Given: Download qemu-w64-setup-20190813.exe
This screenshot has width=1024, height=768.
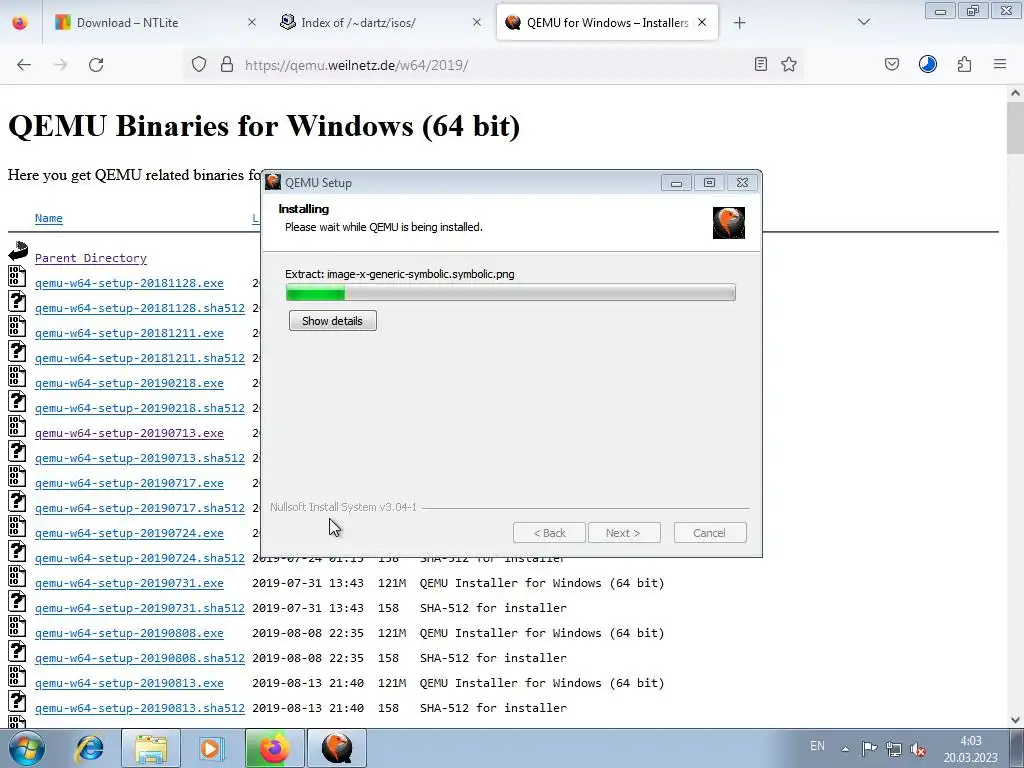Looking at the screenshot, I should [x=129, y=683].
